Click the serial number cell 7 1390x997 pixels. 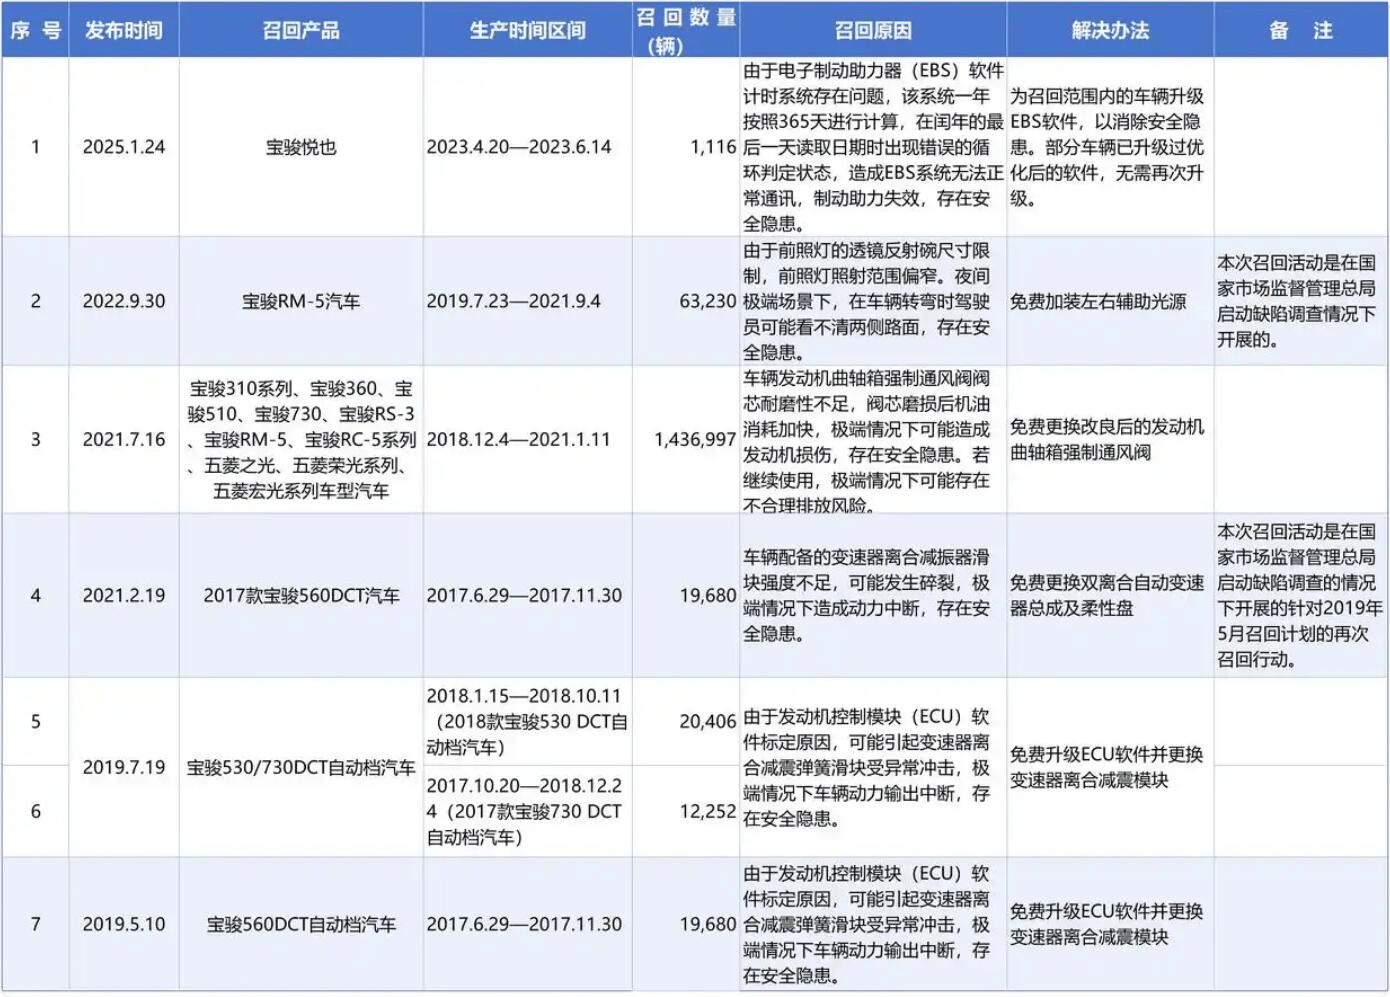tap(35, 924)
